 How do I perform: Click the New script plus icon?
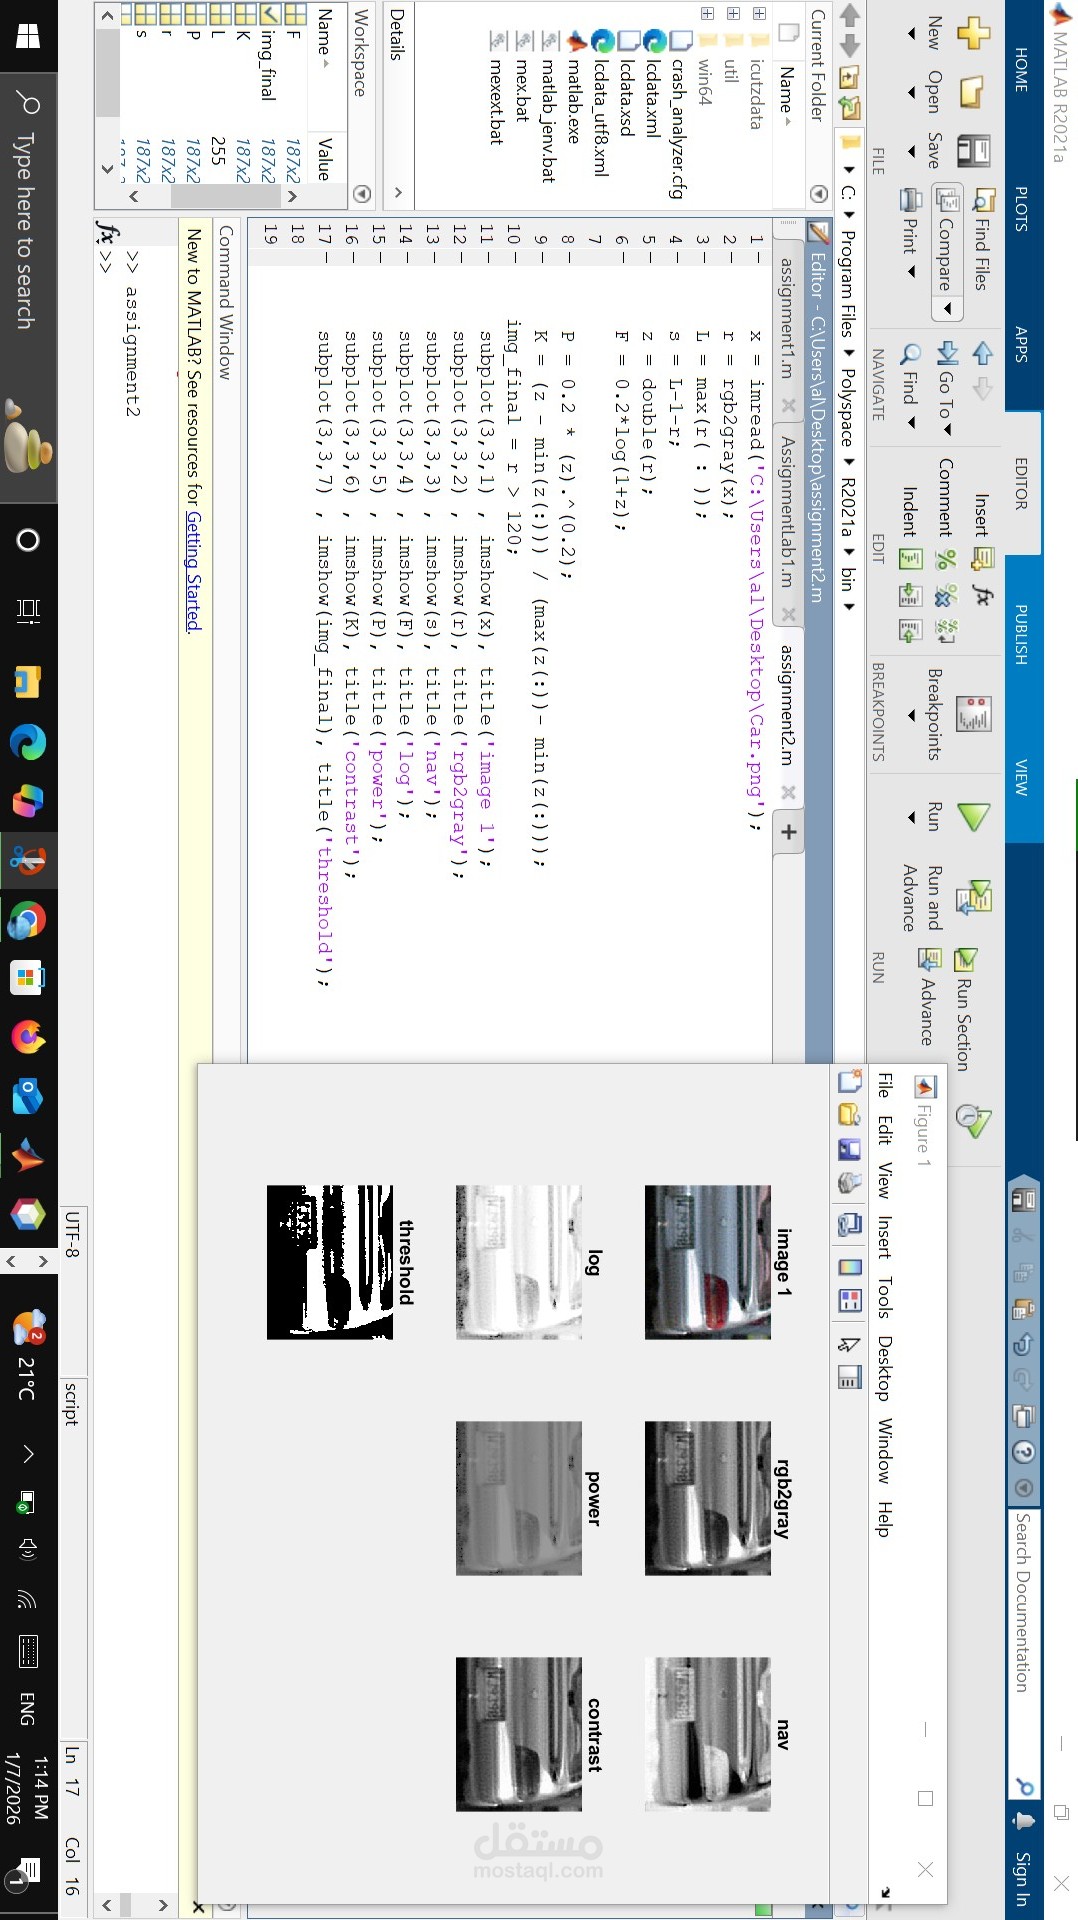(x=972, y=33)
